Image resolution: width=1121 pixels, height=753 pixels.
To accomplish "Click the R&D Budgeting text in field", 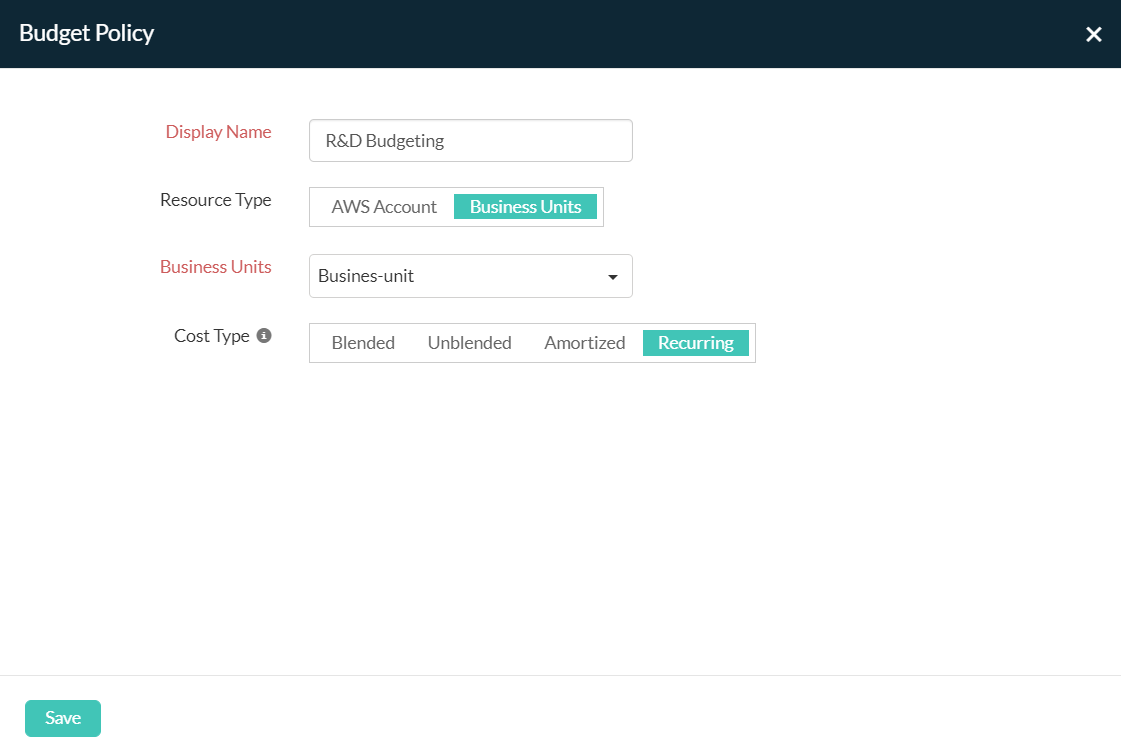I will click(x=385, y=141).
